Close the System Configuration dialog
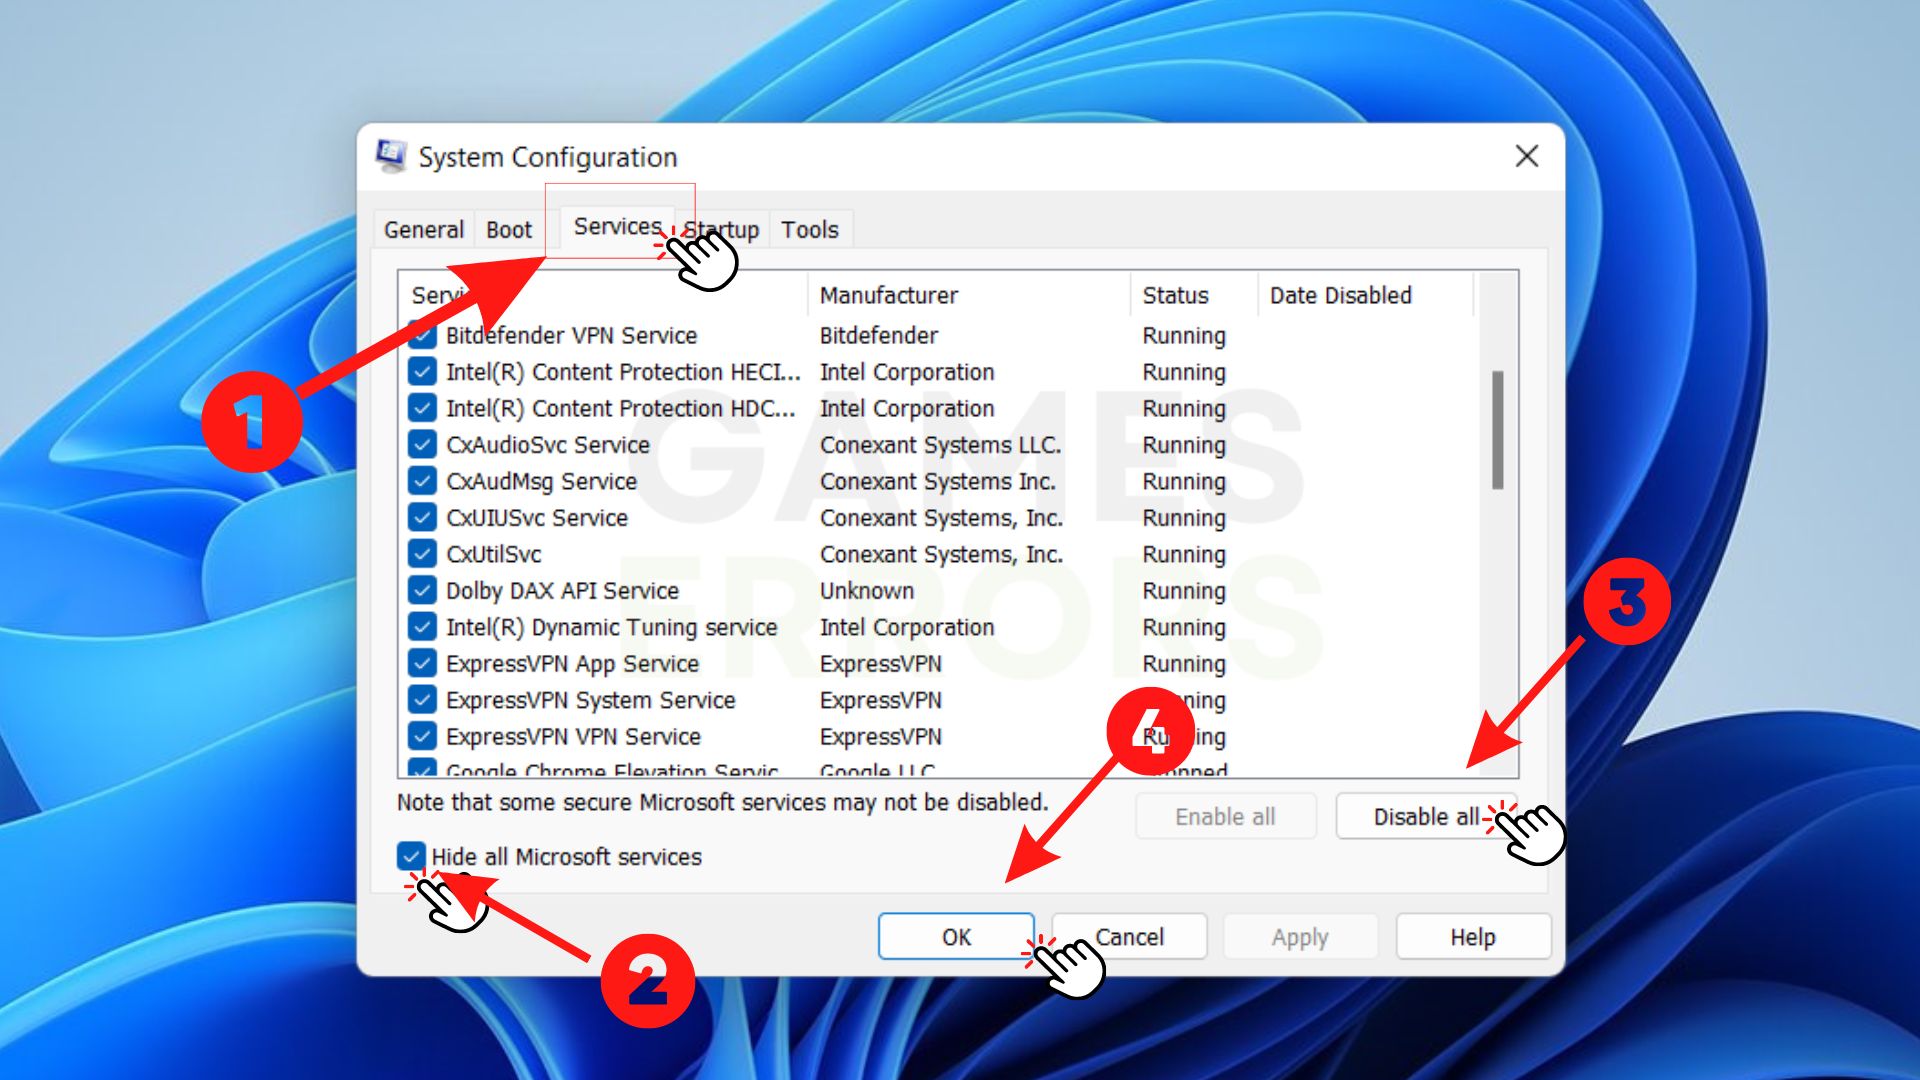1920x1080 pixels. [1526, 156]
